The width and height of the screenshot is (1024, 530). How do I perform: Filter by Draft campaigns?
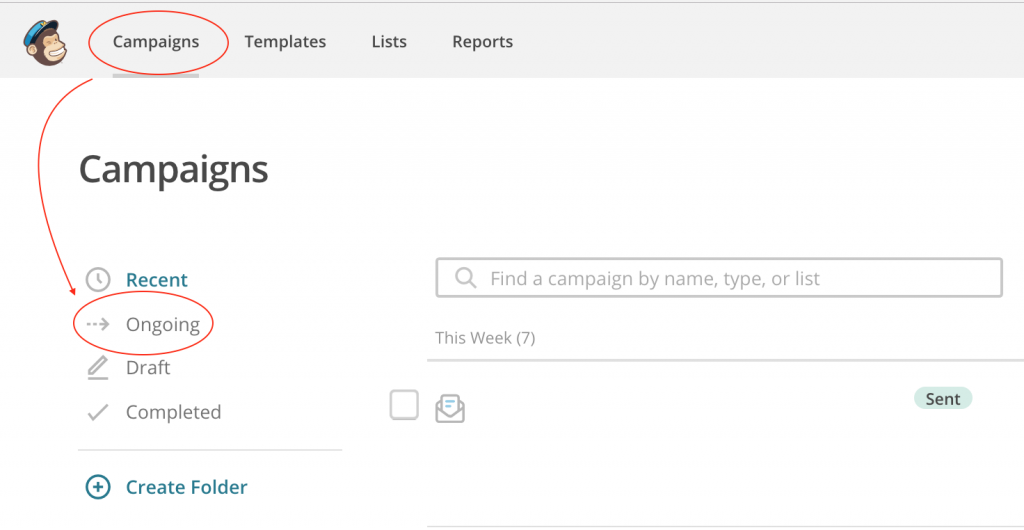point(148,368)
